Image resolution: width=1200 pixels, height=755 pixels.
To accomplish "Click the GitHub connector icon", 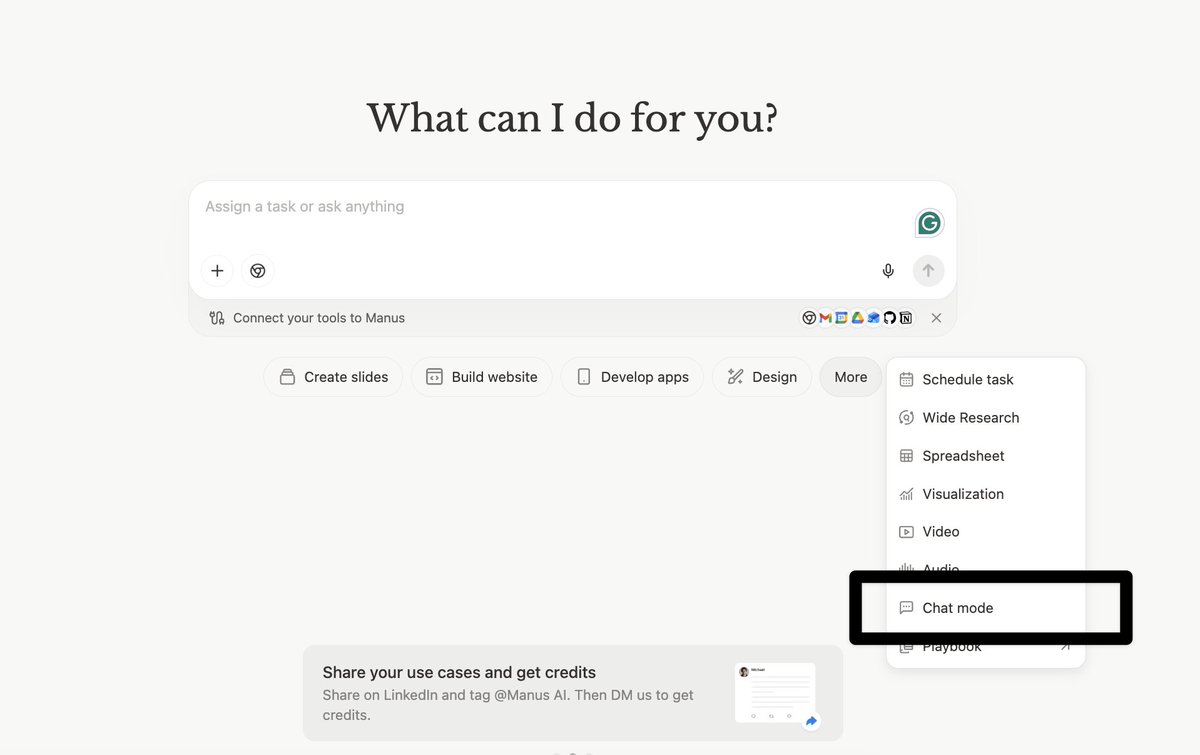I will click(x=889, y=318).
